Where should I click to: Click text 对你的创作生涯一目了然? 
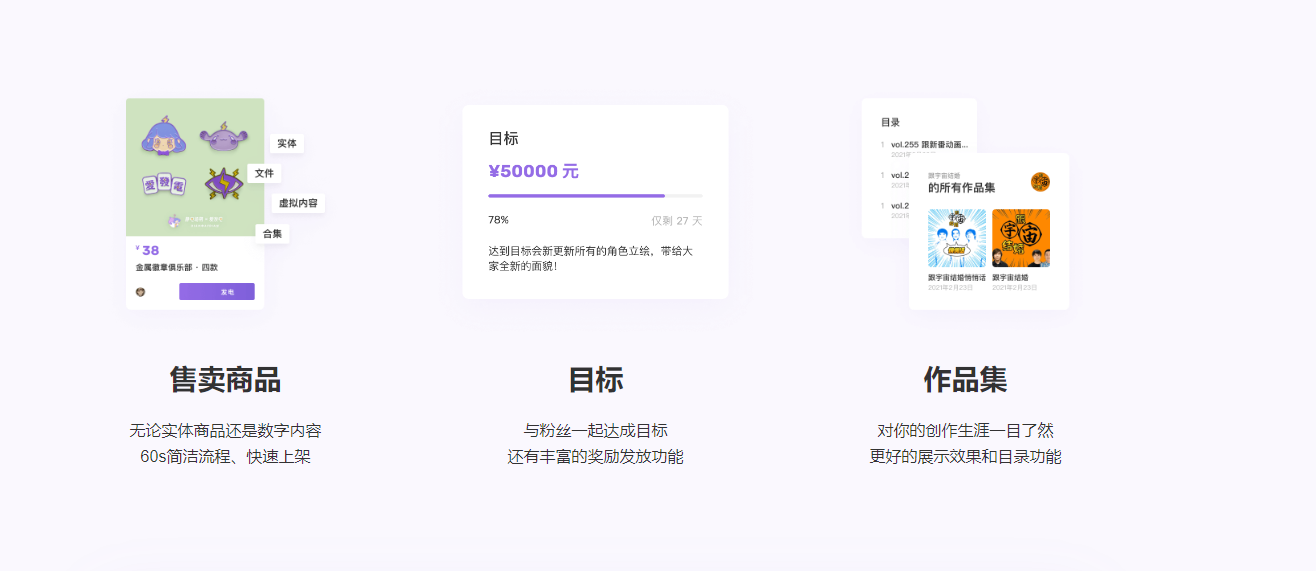965,431
